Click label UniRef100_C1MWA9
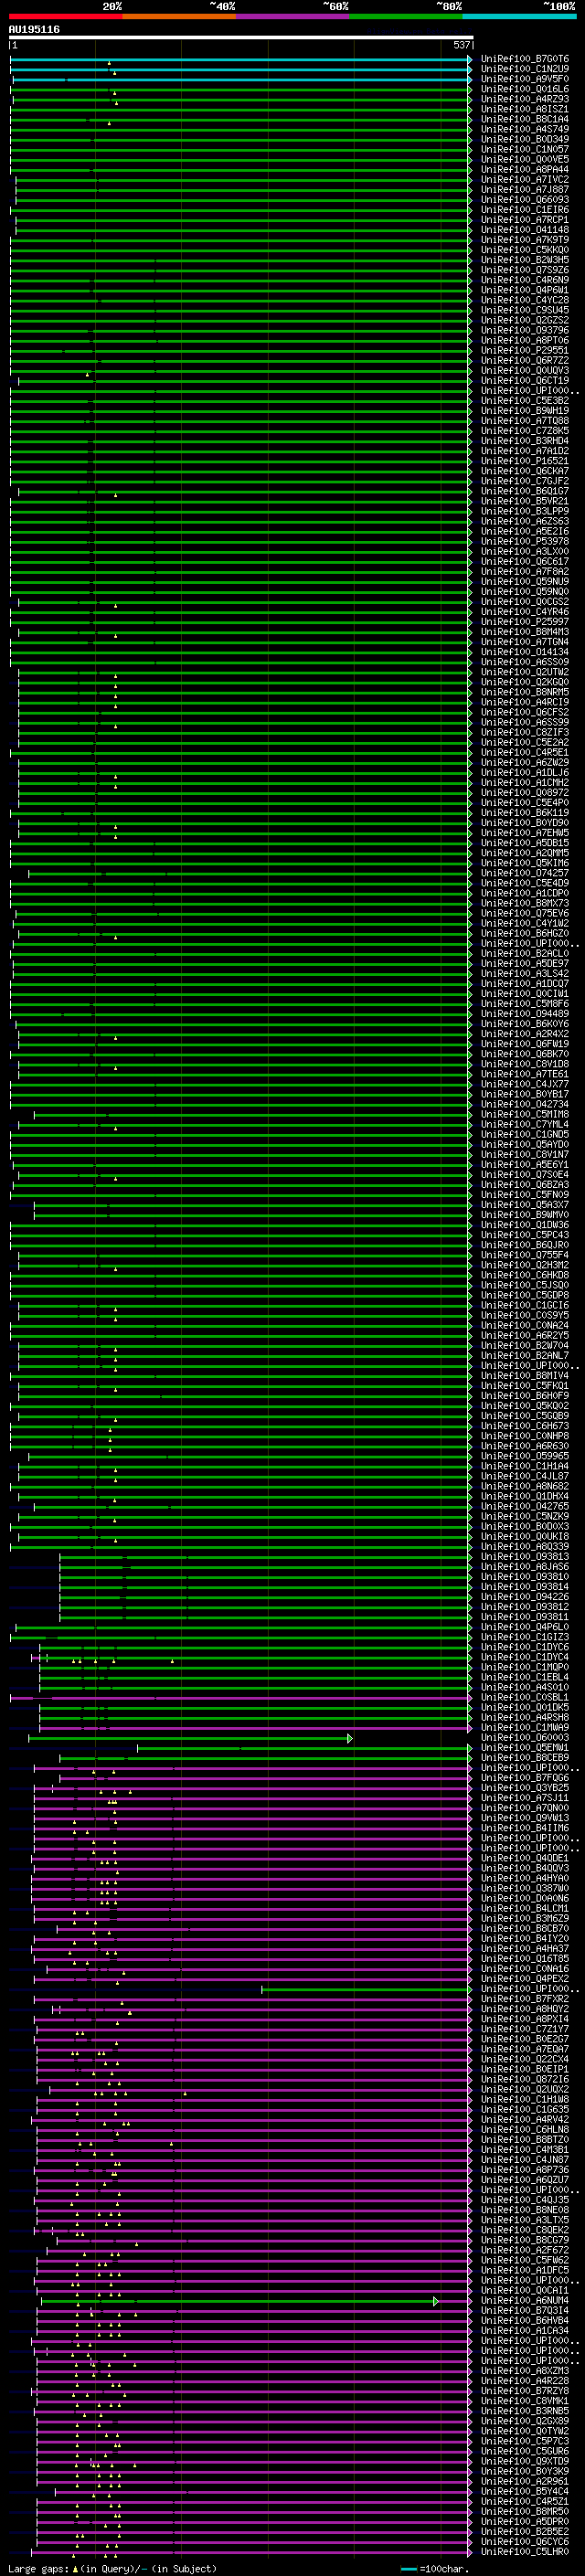This screenshot has width=585, height=2576. 525,1727
